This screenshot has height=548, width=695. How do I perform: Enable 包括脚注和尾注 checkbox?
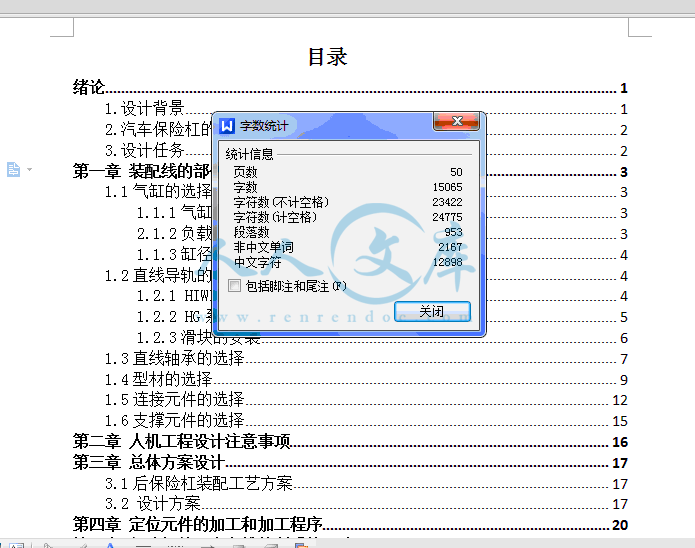click(234, 286)
